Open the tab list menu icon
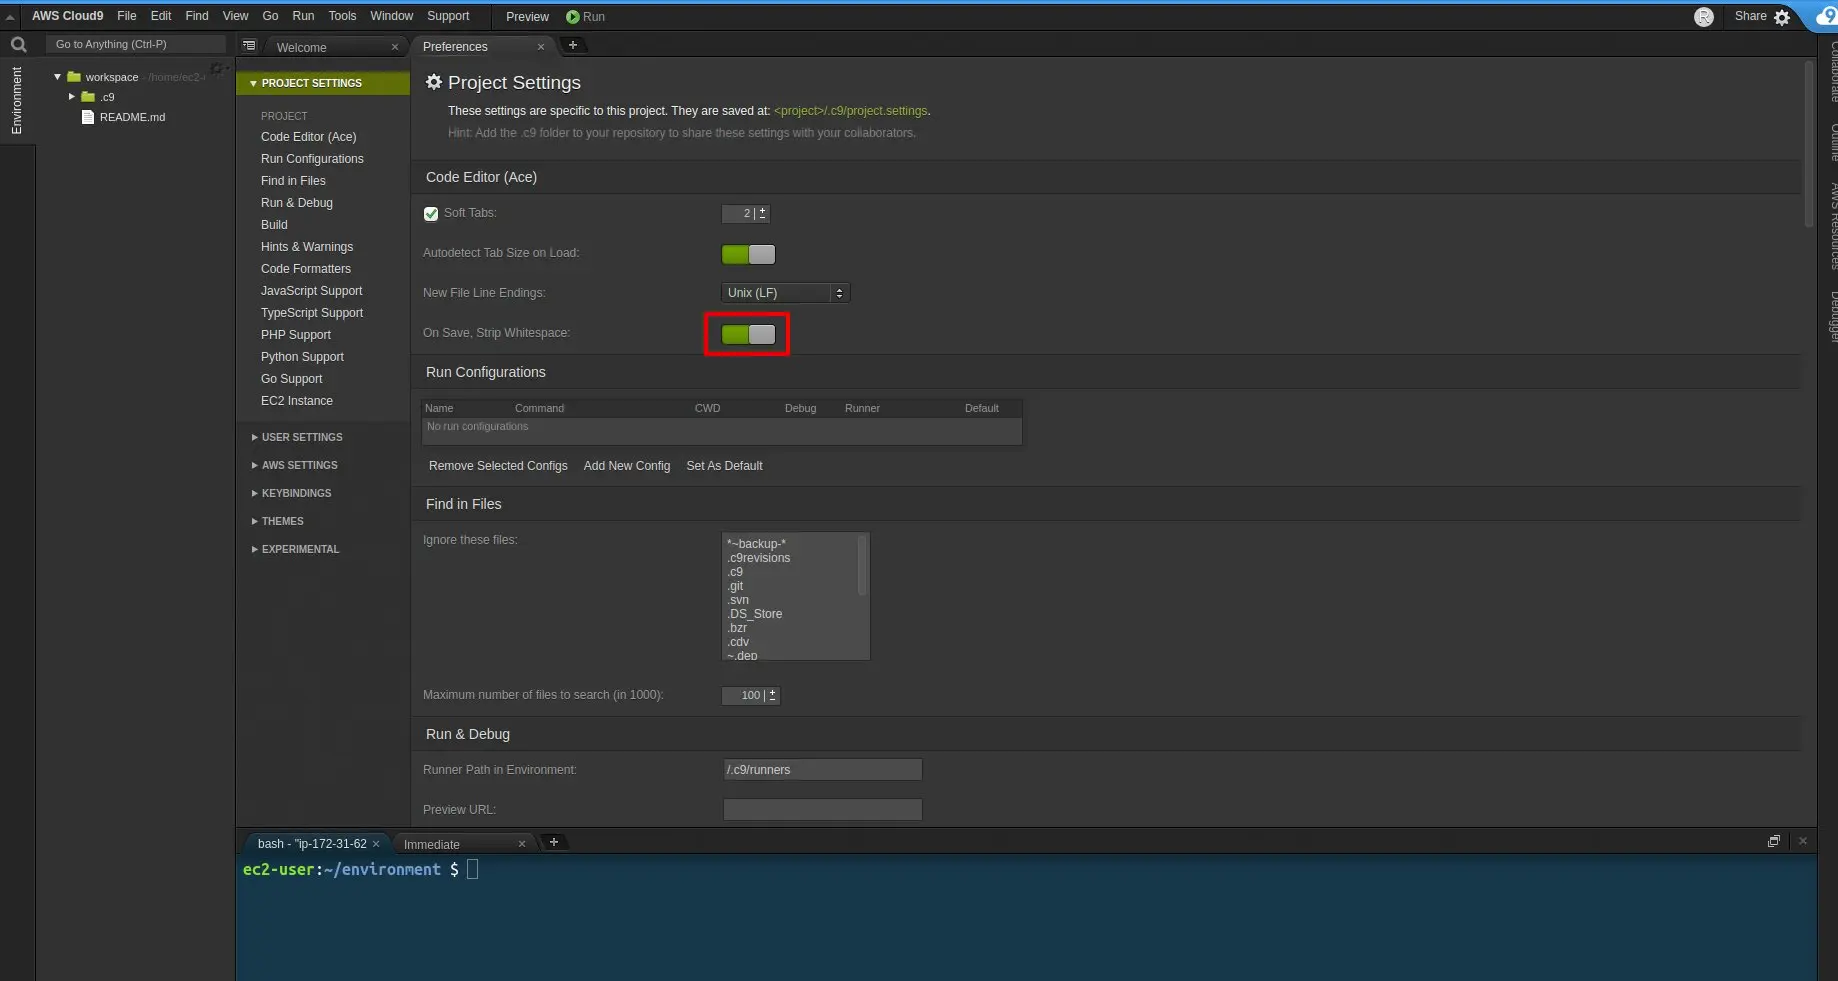This screenshot has width=1838, height=981. tap(249, 46)
